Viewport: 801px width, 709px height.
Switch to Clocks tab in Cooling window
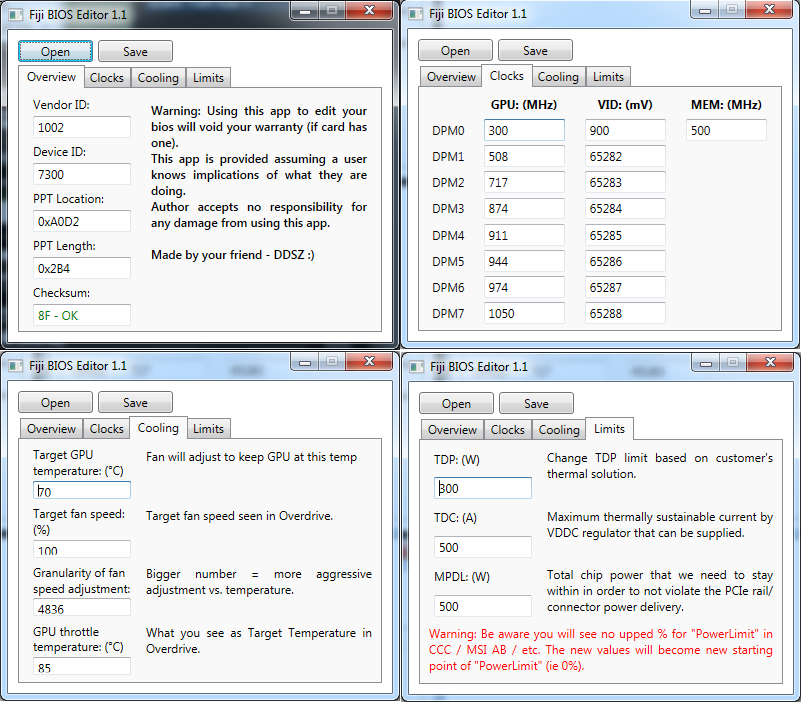tap(107, 429)
